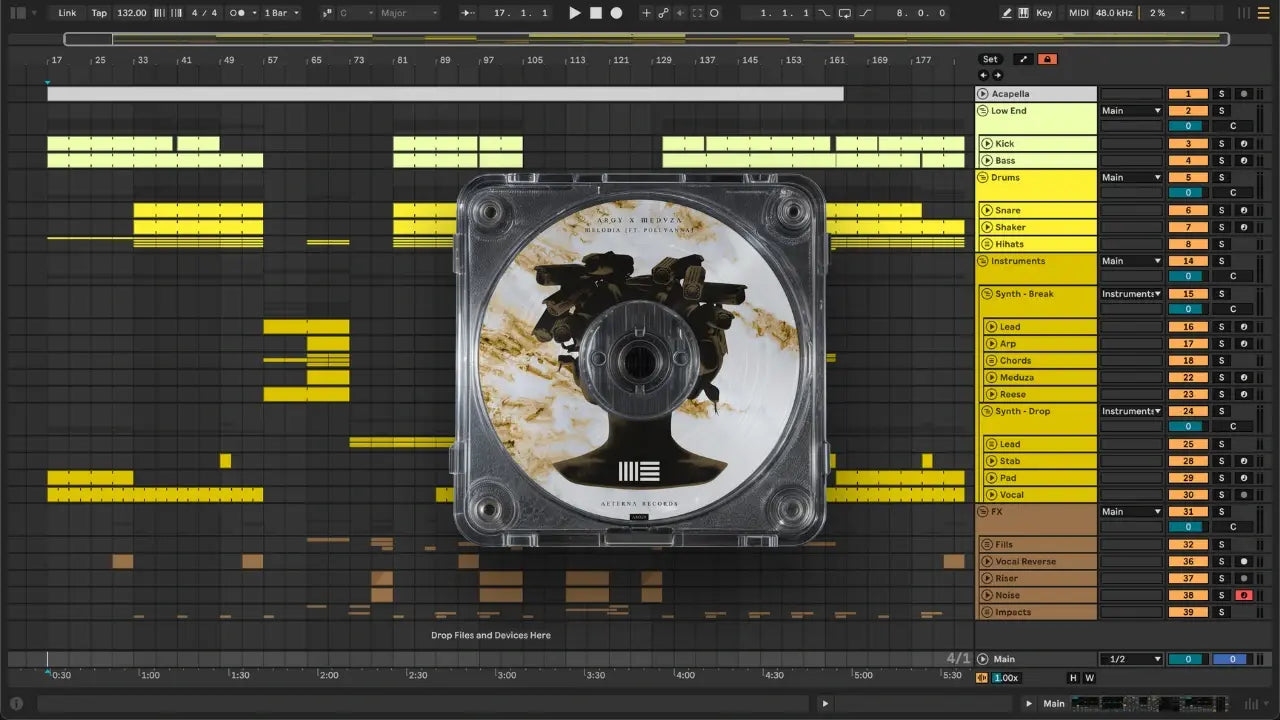
Task: Toggle punch-in switch icon
Action: pos(824,13)
